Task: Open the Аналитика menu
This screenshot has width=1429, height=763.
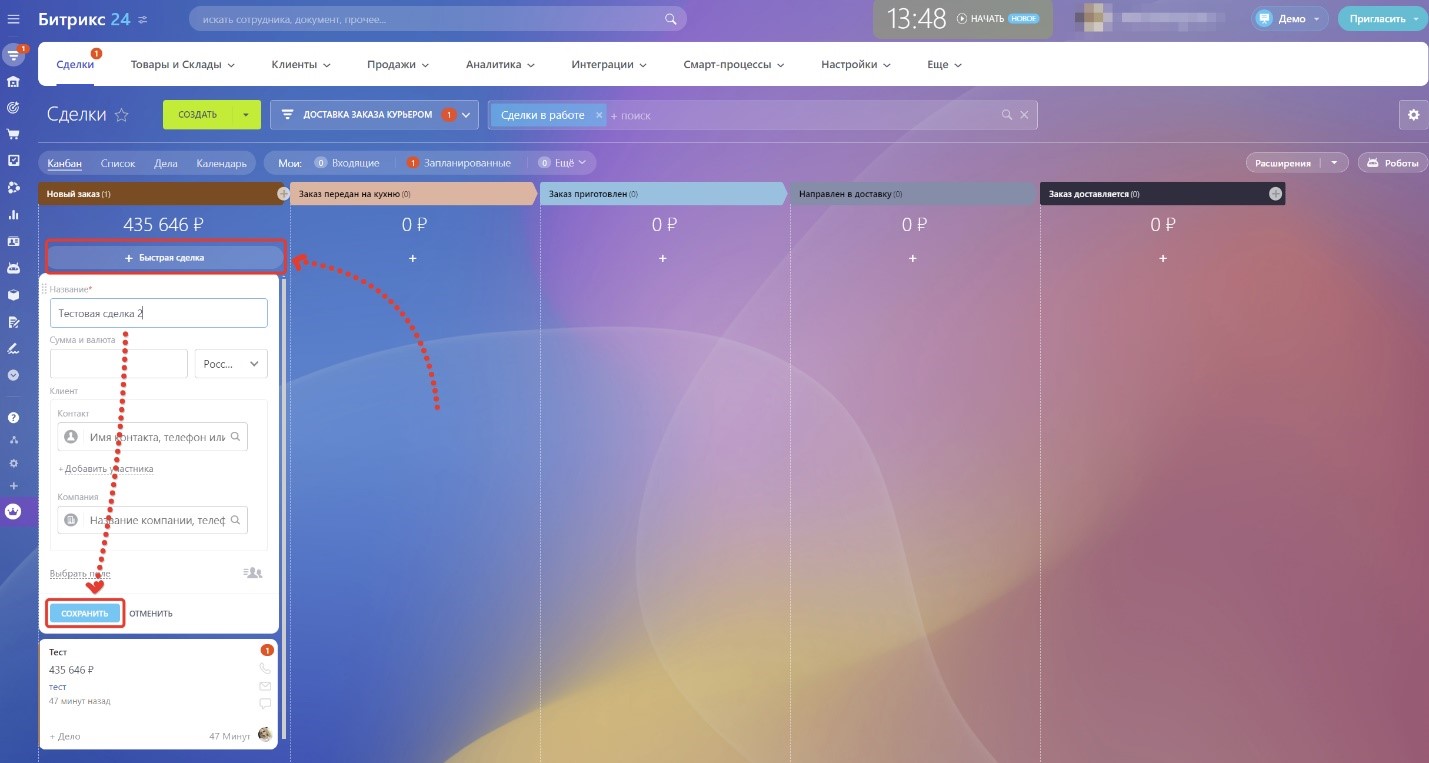Action: pyautogui.click(x=500, y=65)
